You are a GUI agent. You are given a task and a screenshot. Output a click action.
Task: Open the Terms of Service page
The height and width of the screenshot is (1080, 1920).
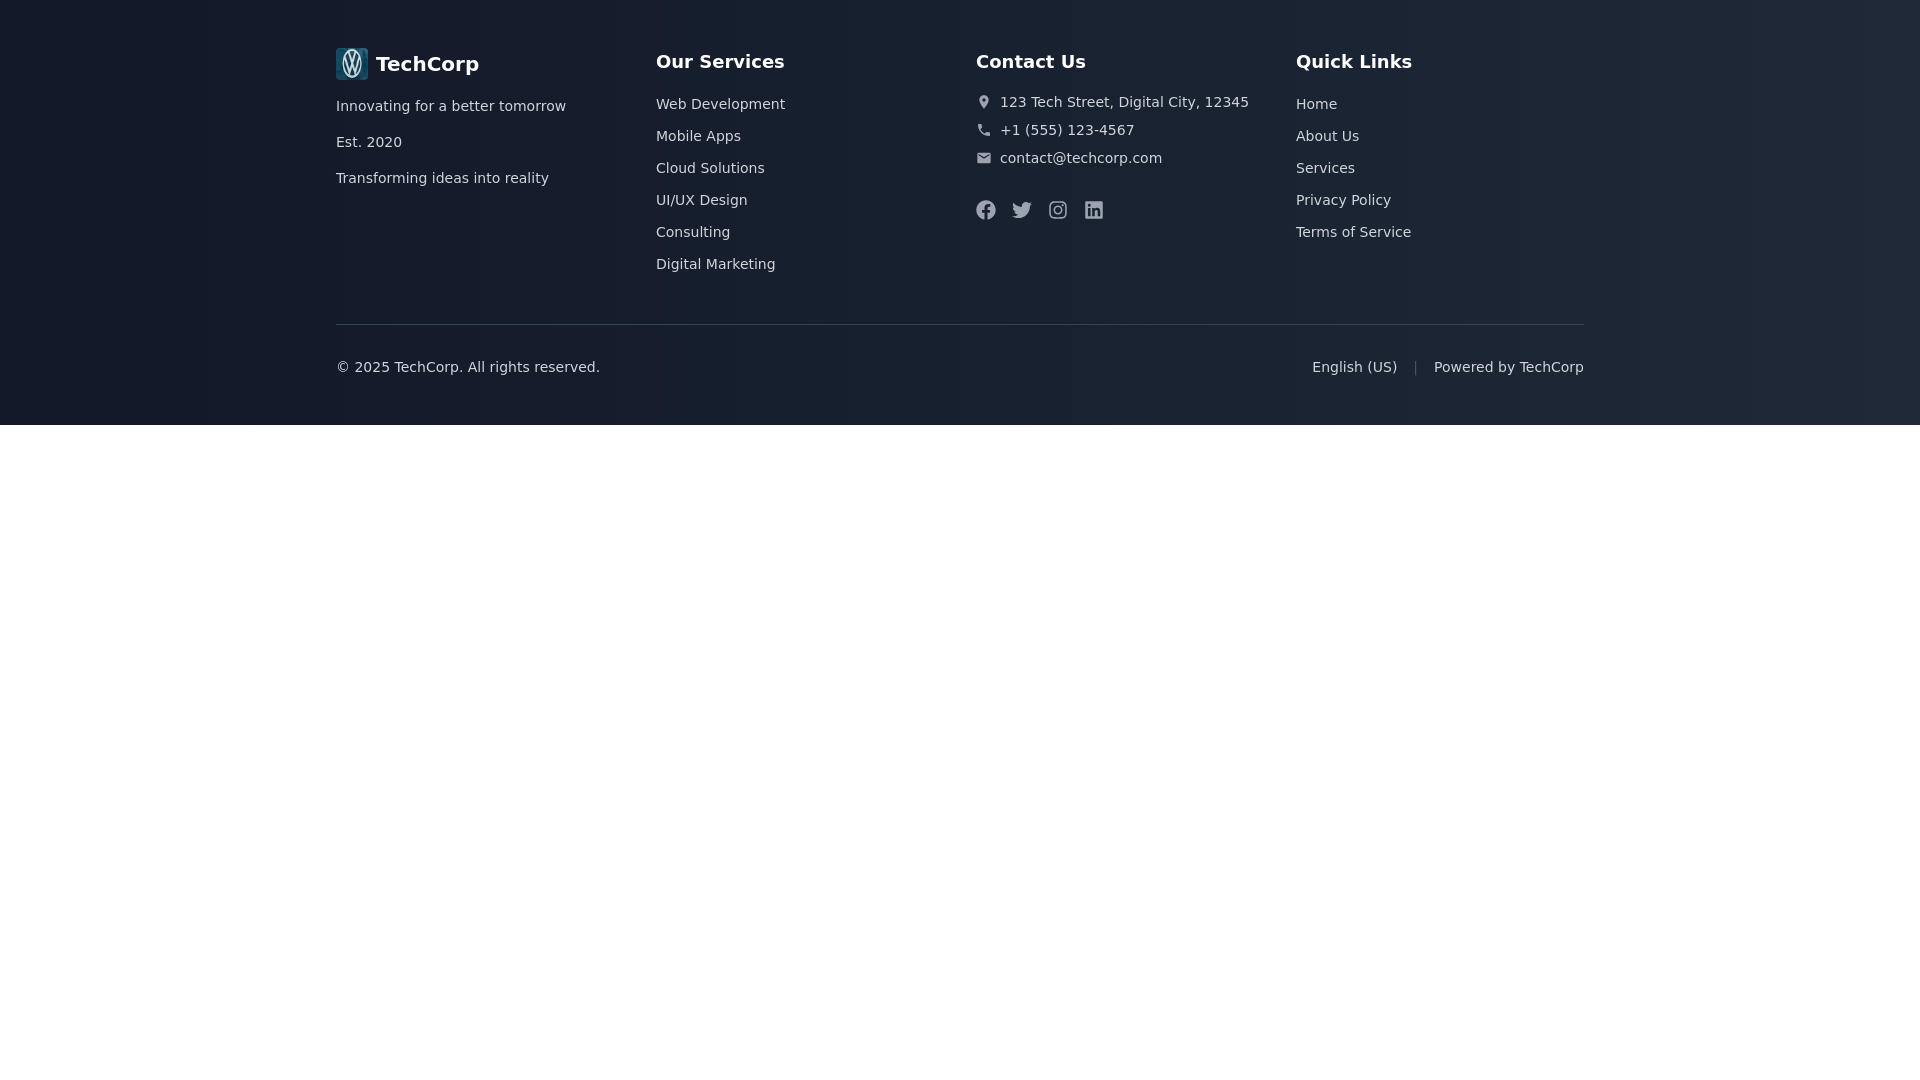pos(1353,232)
